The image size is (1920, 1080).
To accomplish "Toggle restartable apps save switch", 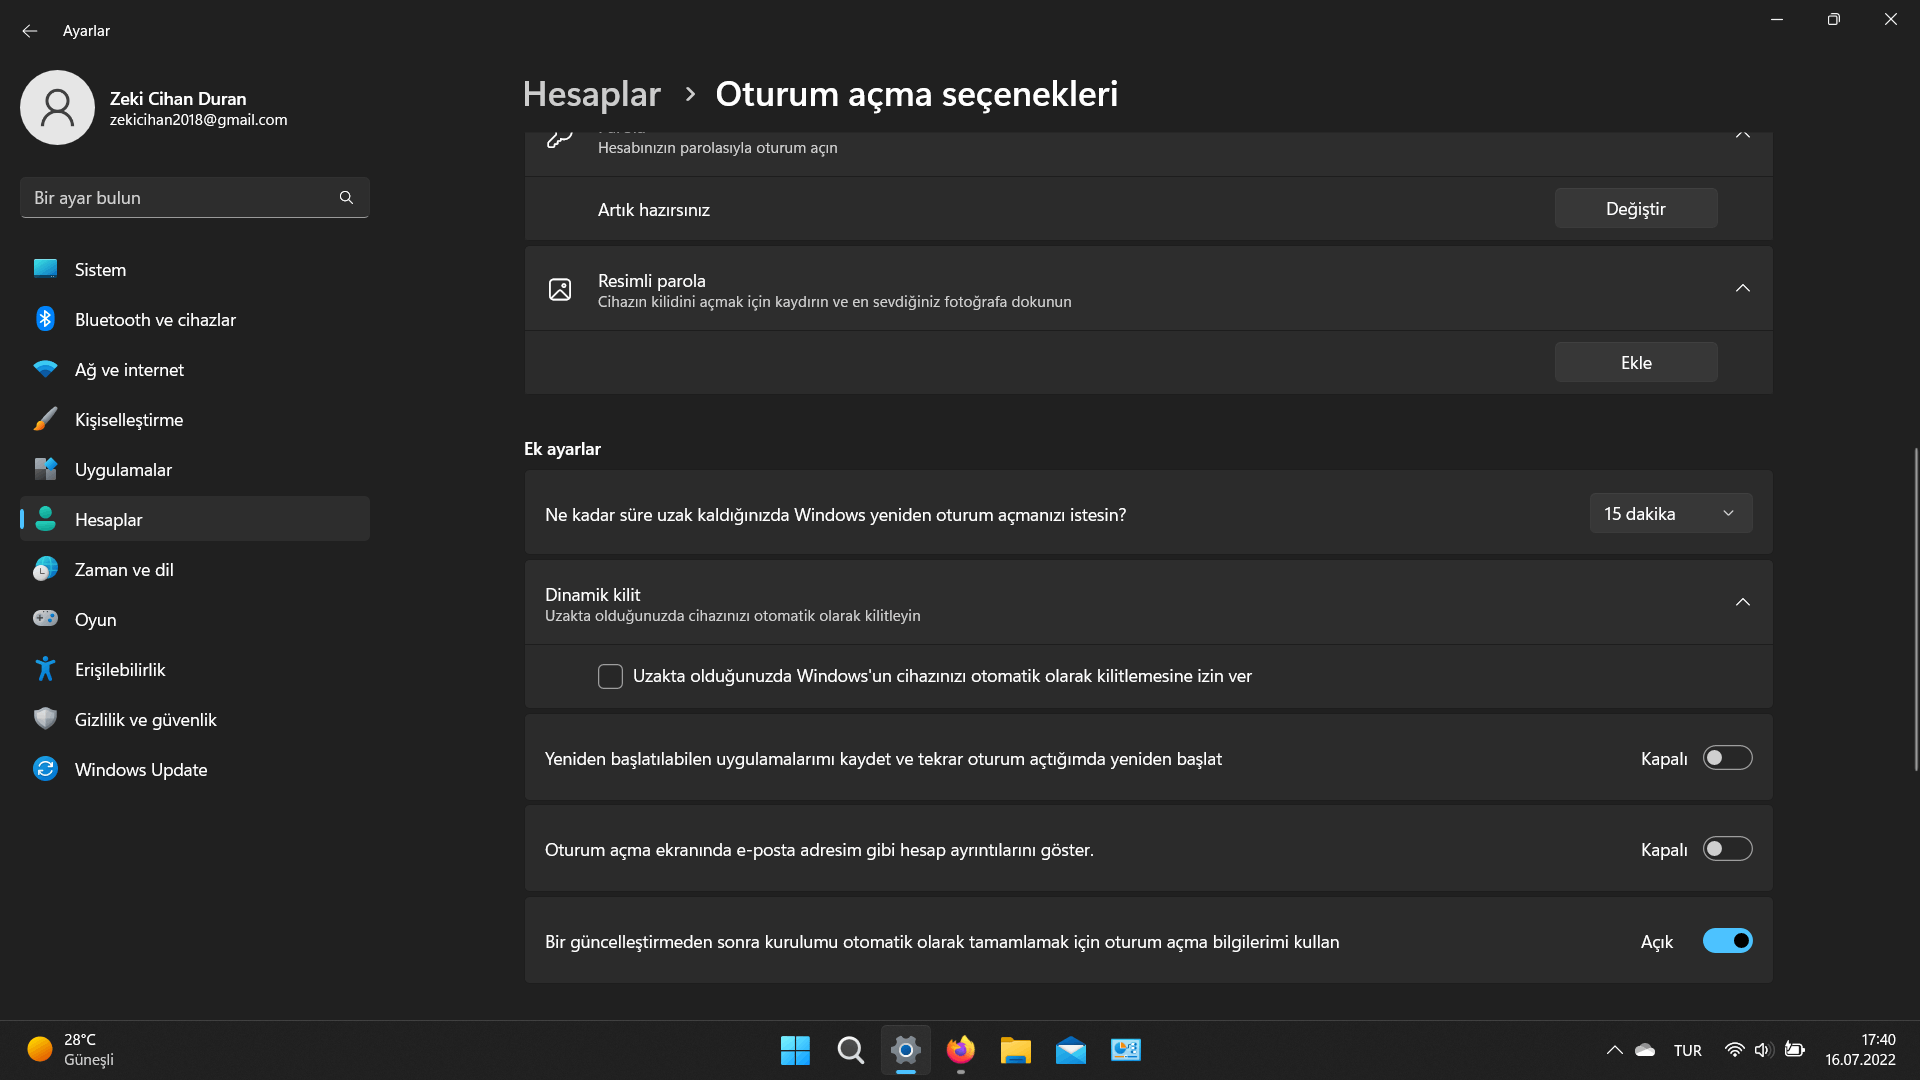I will point(1728,758).
